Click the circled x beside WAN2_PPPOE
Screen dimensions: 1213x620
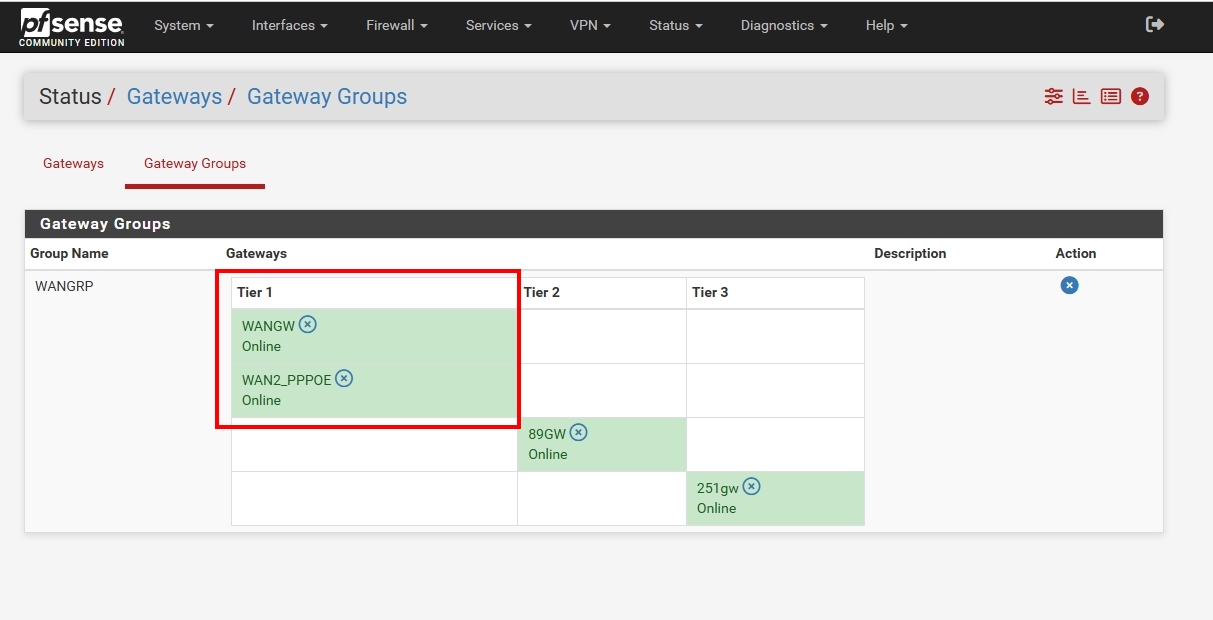[344, 378]
